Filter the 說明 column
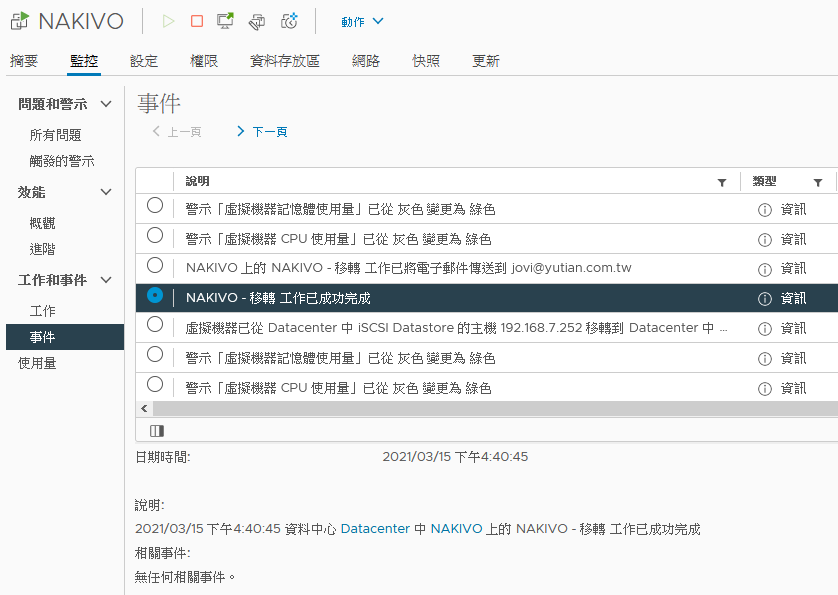Screen dimensions: 838x595 click(721, 182)
